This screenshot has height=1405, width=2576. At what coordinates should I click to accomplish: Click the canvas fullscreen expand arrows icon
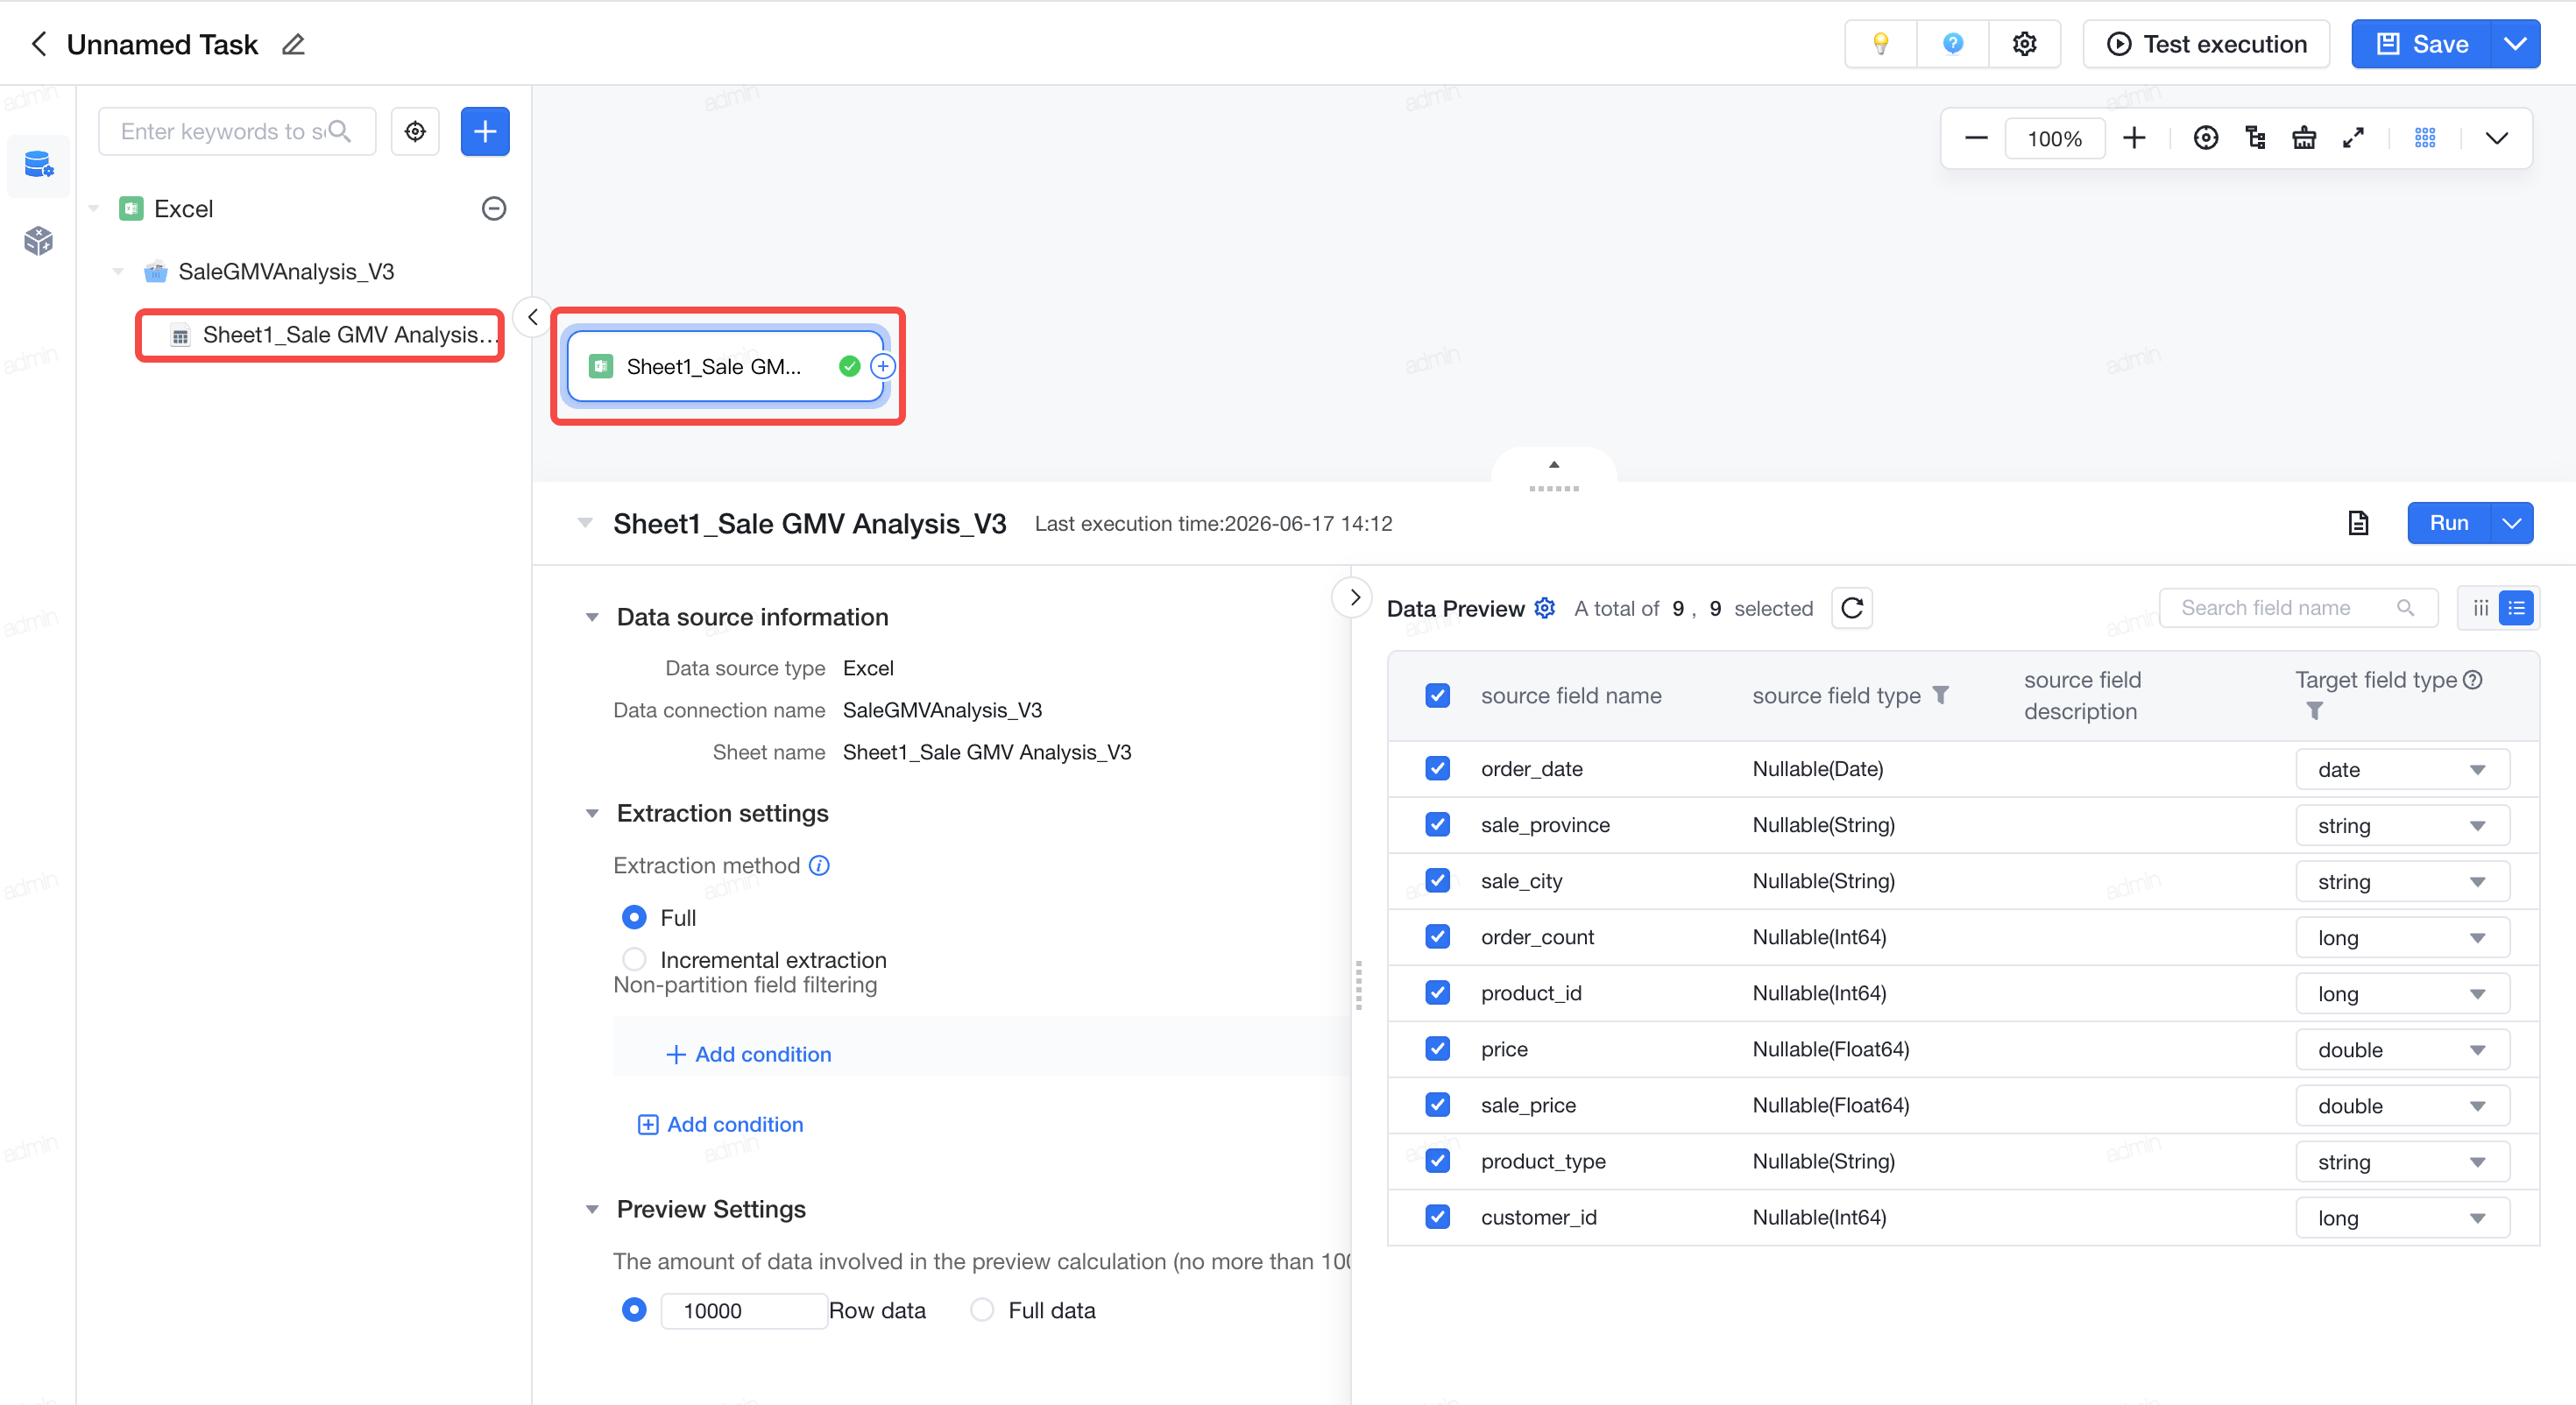pyautogui.click(x=2353, y=138)
